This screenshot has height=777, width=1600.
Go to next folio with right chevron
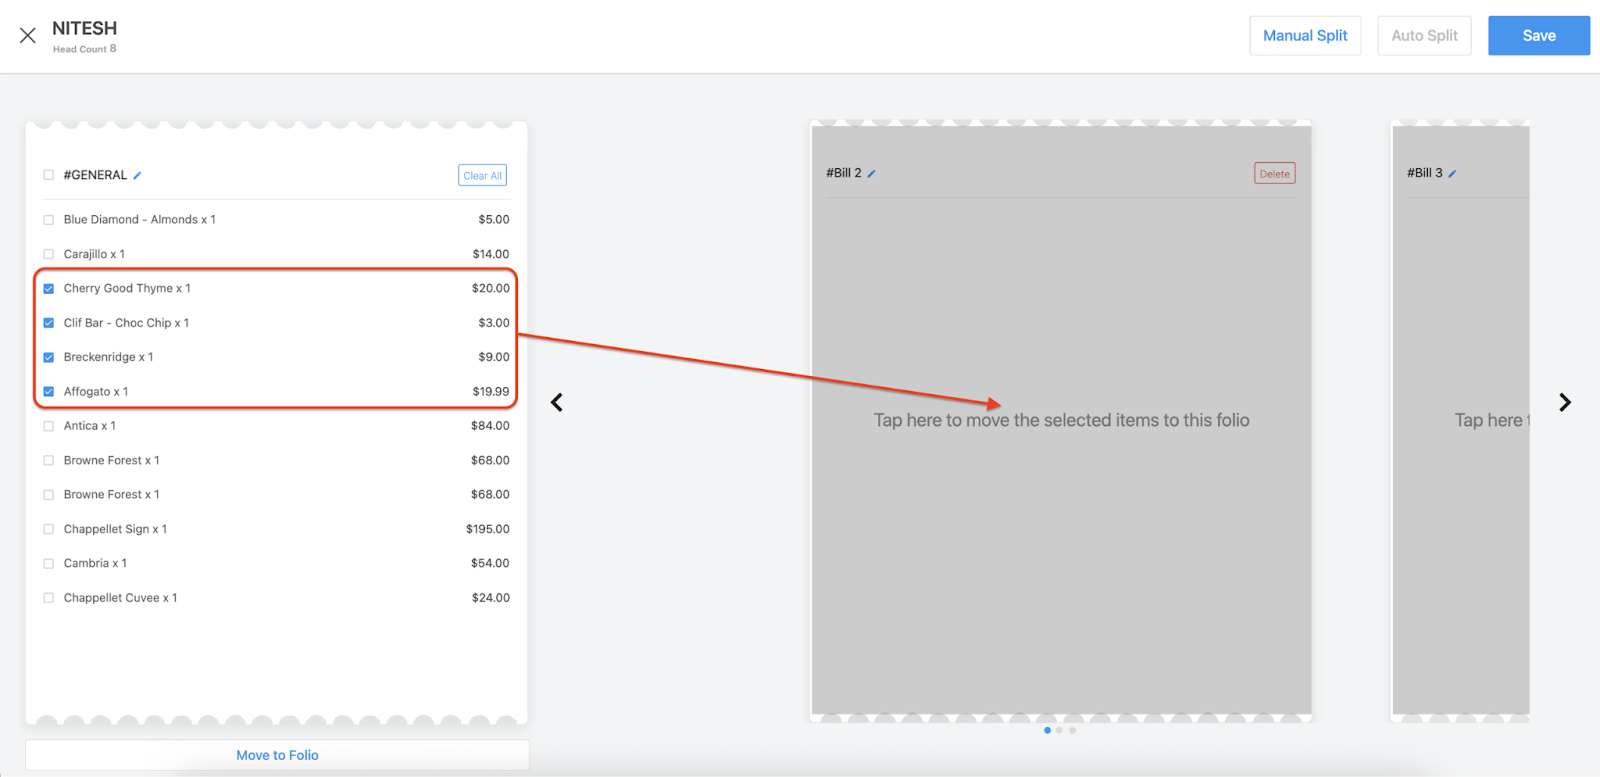point(1565,403)
